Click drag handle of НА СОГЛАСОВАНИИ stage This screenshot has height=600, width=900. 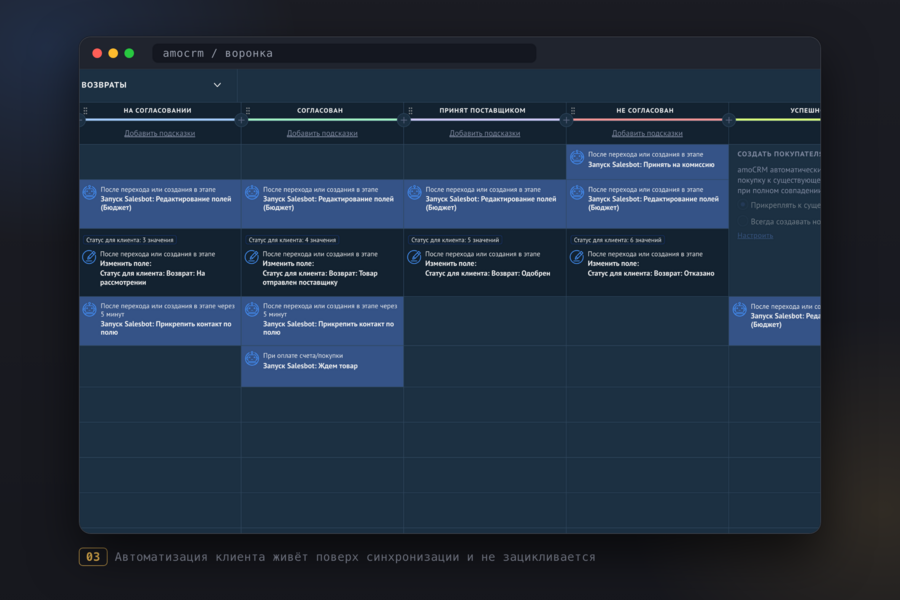click(86, 110)
